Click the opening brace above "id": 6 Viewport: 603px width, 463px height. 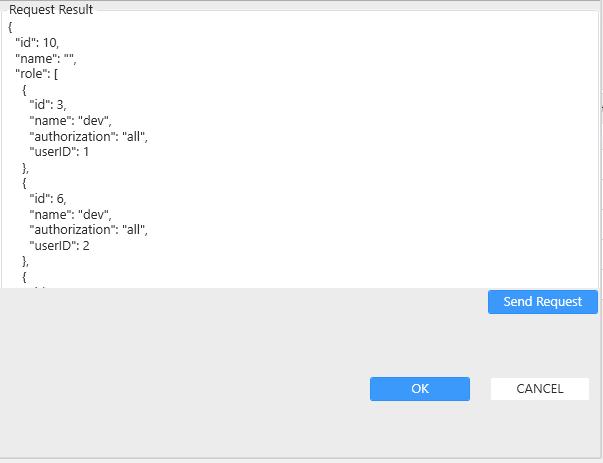25,183
